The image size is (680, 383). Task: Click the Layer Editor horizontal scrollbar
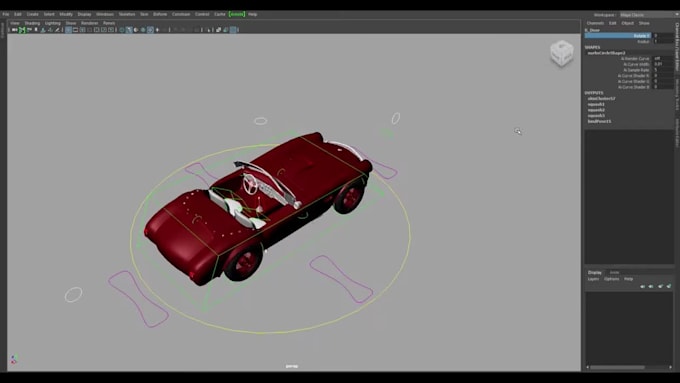pos(618,367)
